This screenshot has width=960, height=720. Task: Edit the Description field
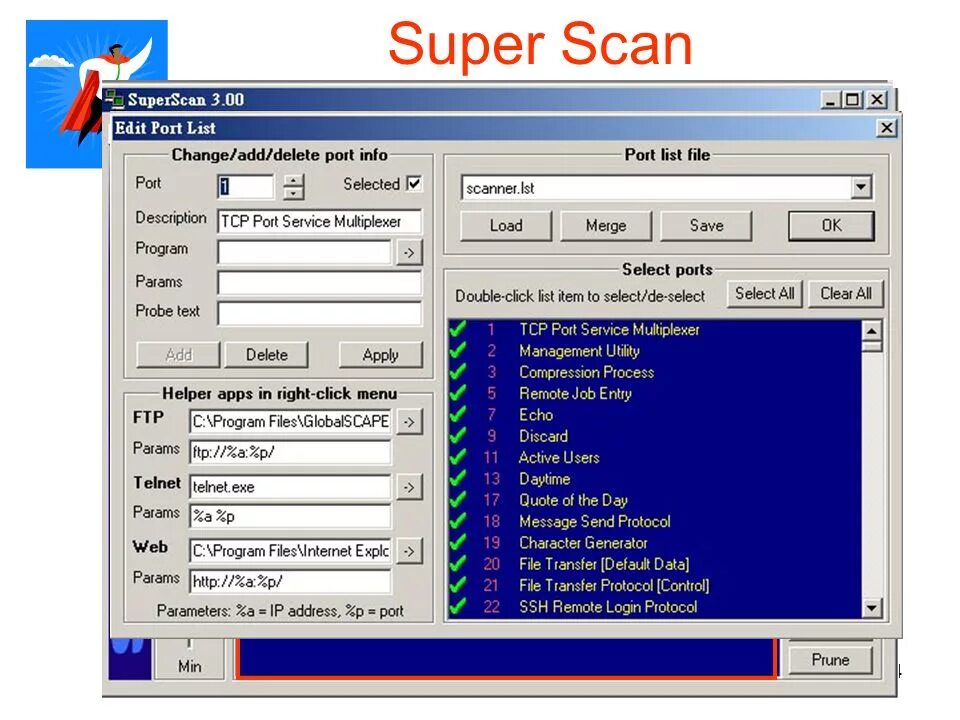coord(319,222)
